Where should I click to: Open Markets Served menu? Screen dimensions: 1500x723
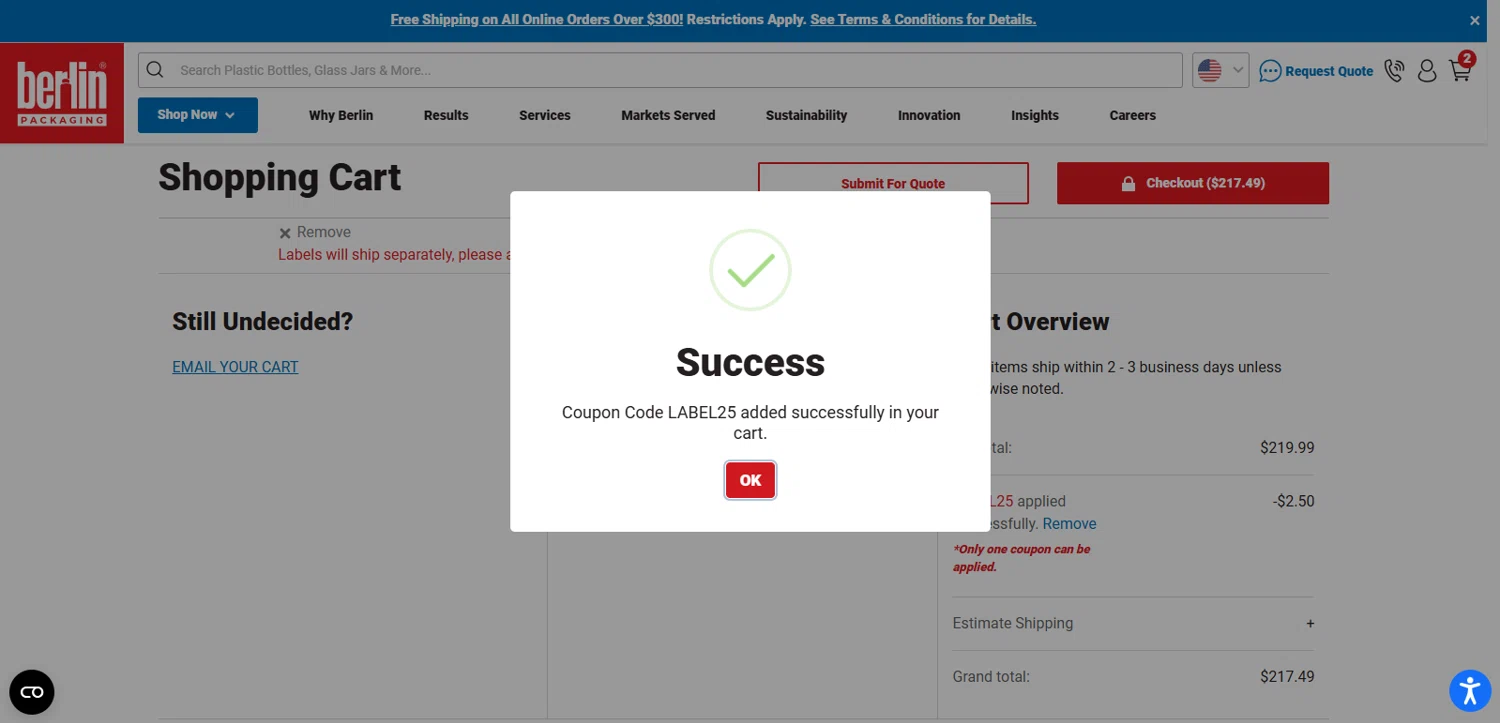[x=668, y=115]
